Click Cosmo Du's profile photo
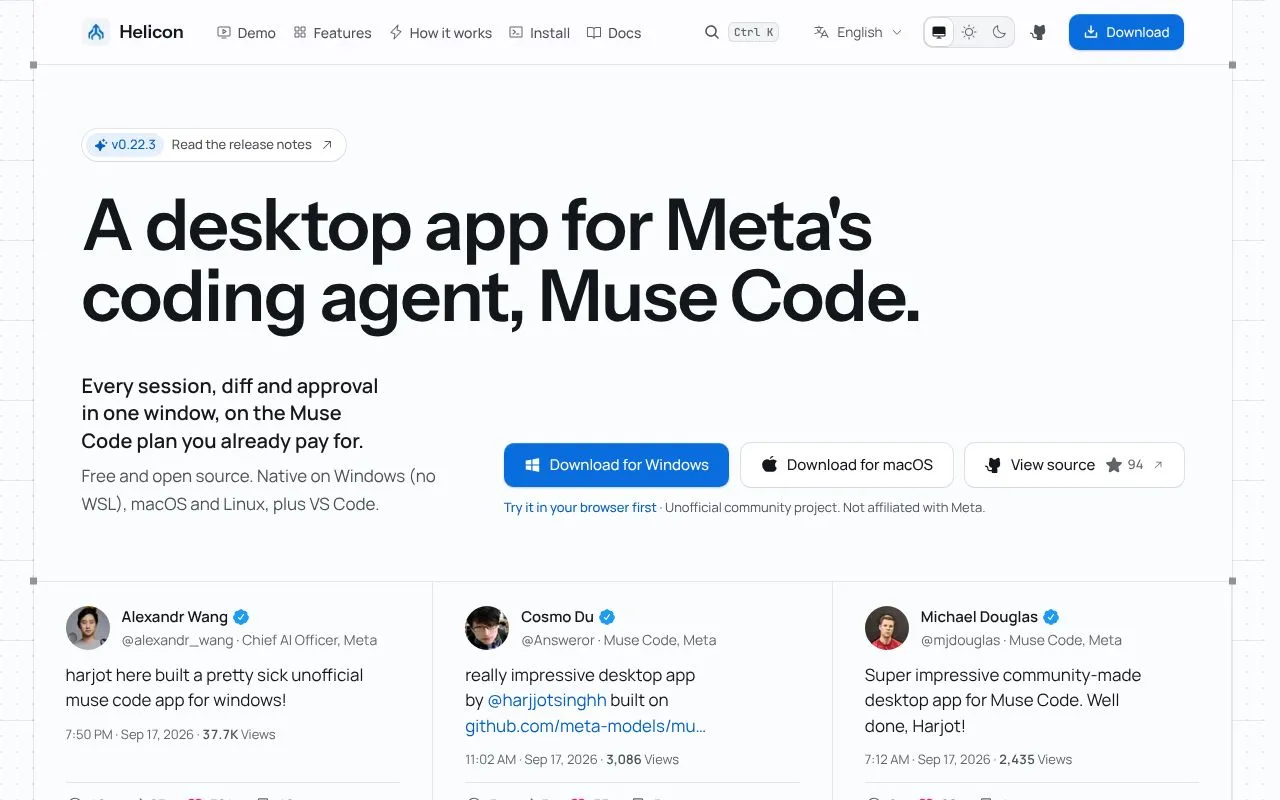 [x=487, y=628]
